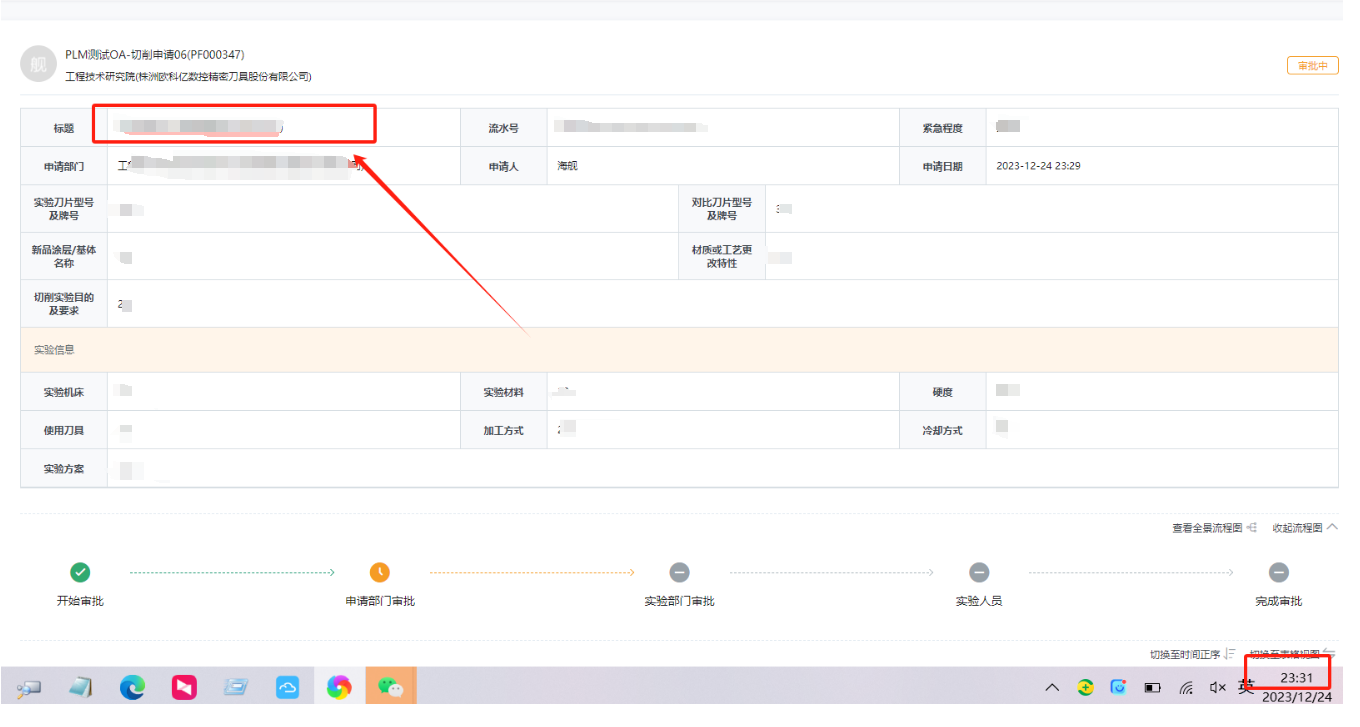
Task: Click the date value 2023-12-24 23:29
Action: (1038, 166)
